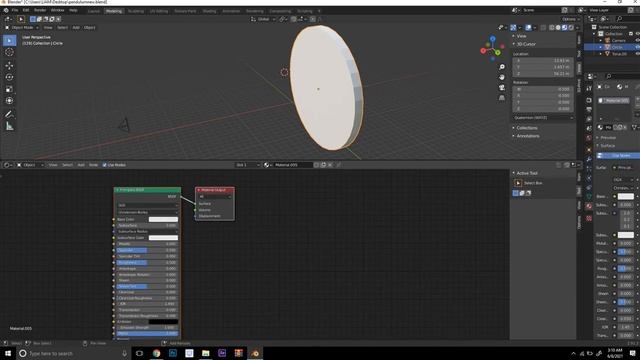Expand the Collections panel
The height and width of the screenshot is (360, 640).
point(527,128)
